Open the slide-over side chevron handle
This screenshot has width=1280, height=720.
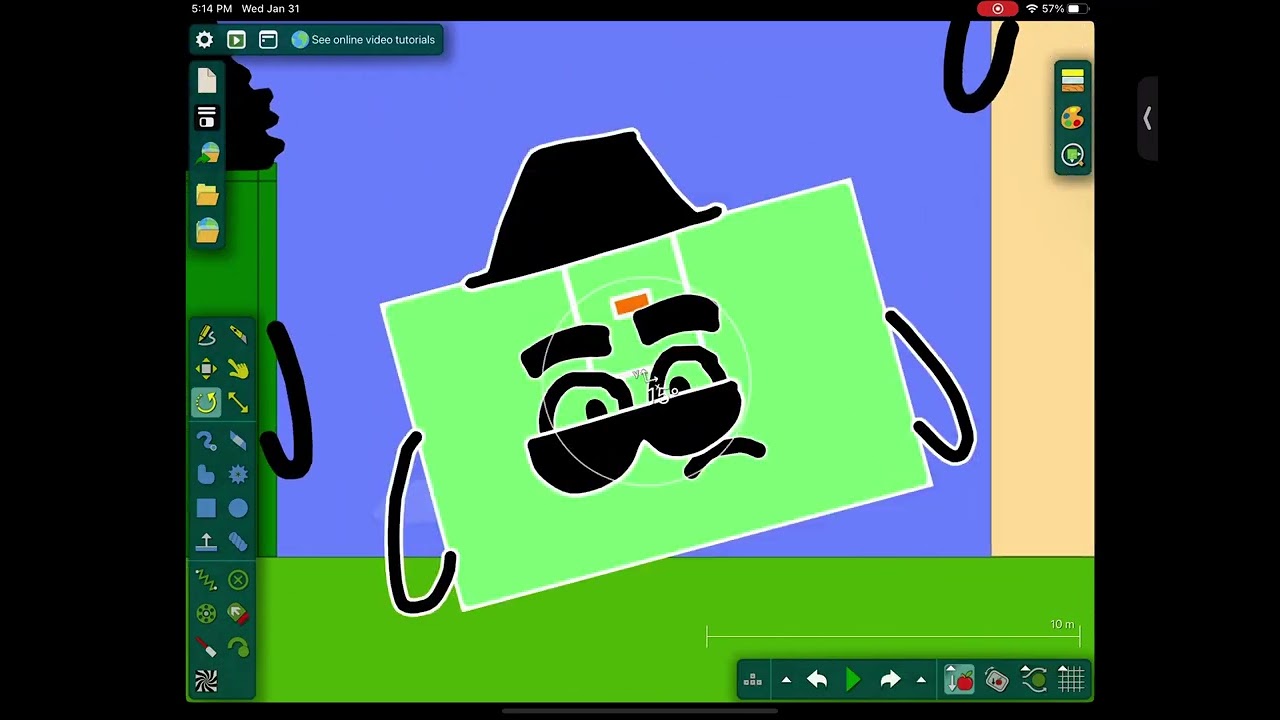coord(1147,118)
